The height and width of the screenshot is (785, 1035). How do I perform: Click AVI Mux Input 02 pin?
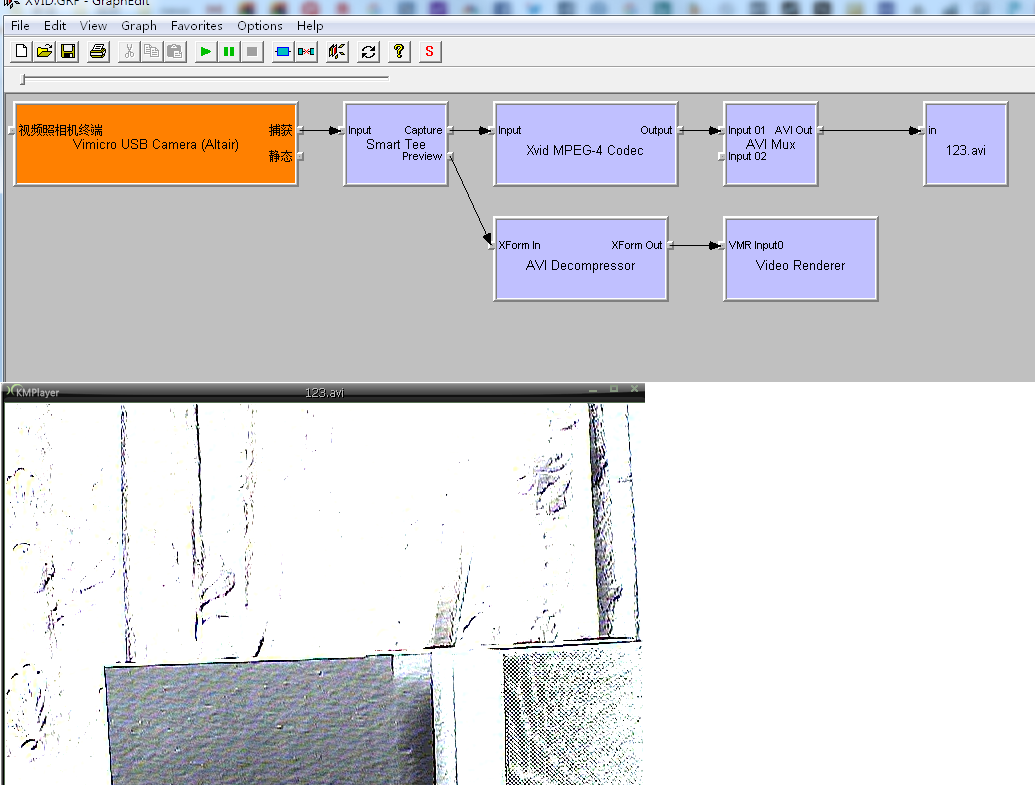pos(721,156)
